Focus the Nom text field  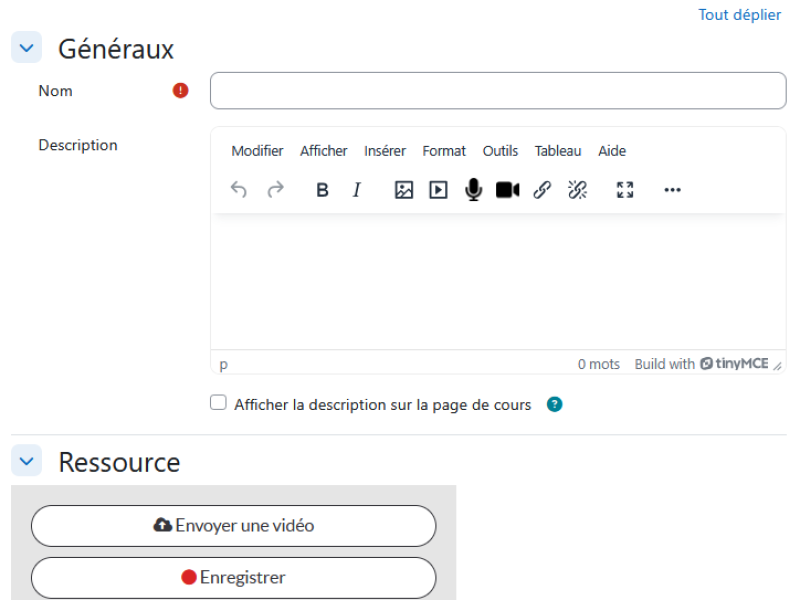(498, 91)
